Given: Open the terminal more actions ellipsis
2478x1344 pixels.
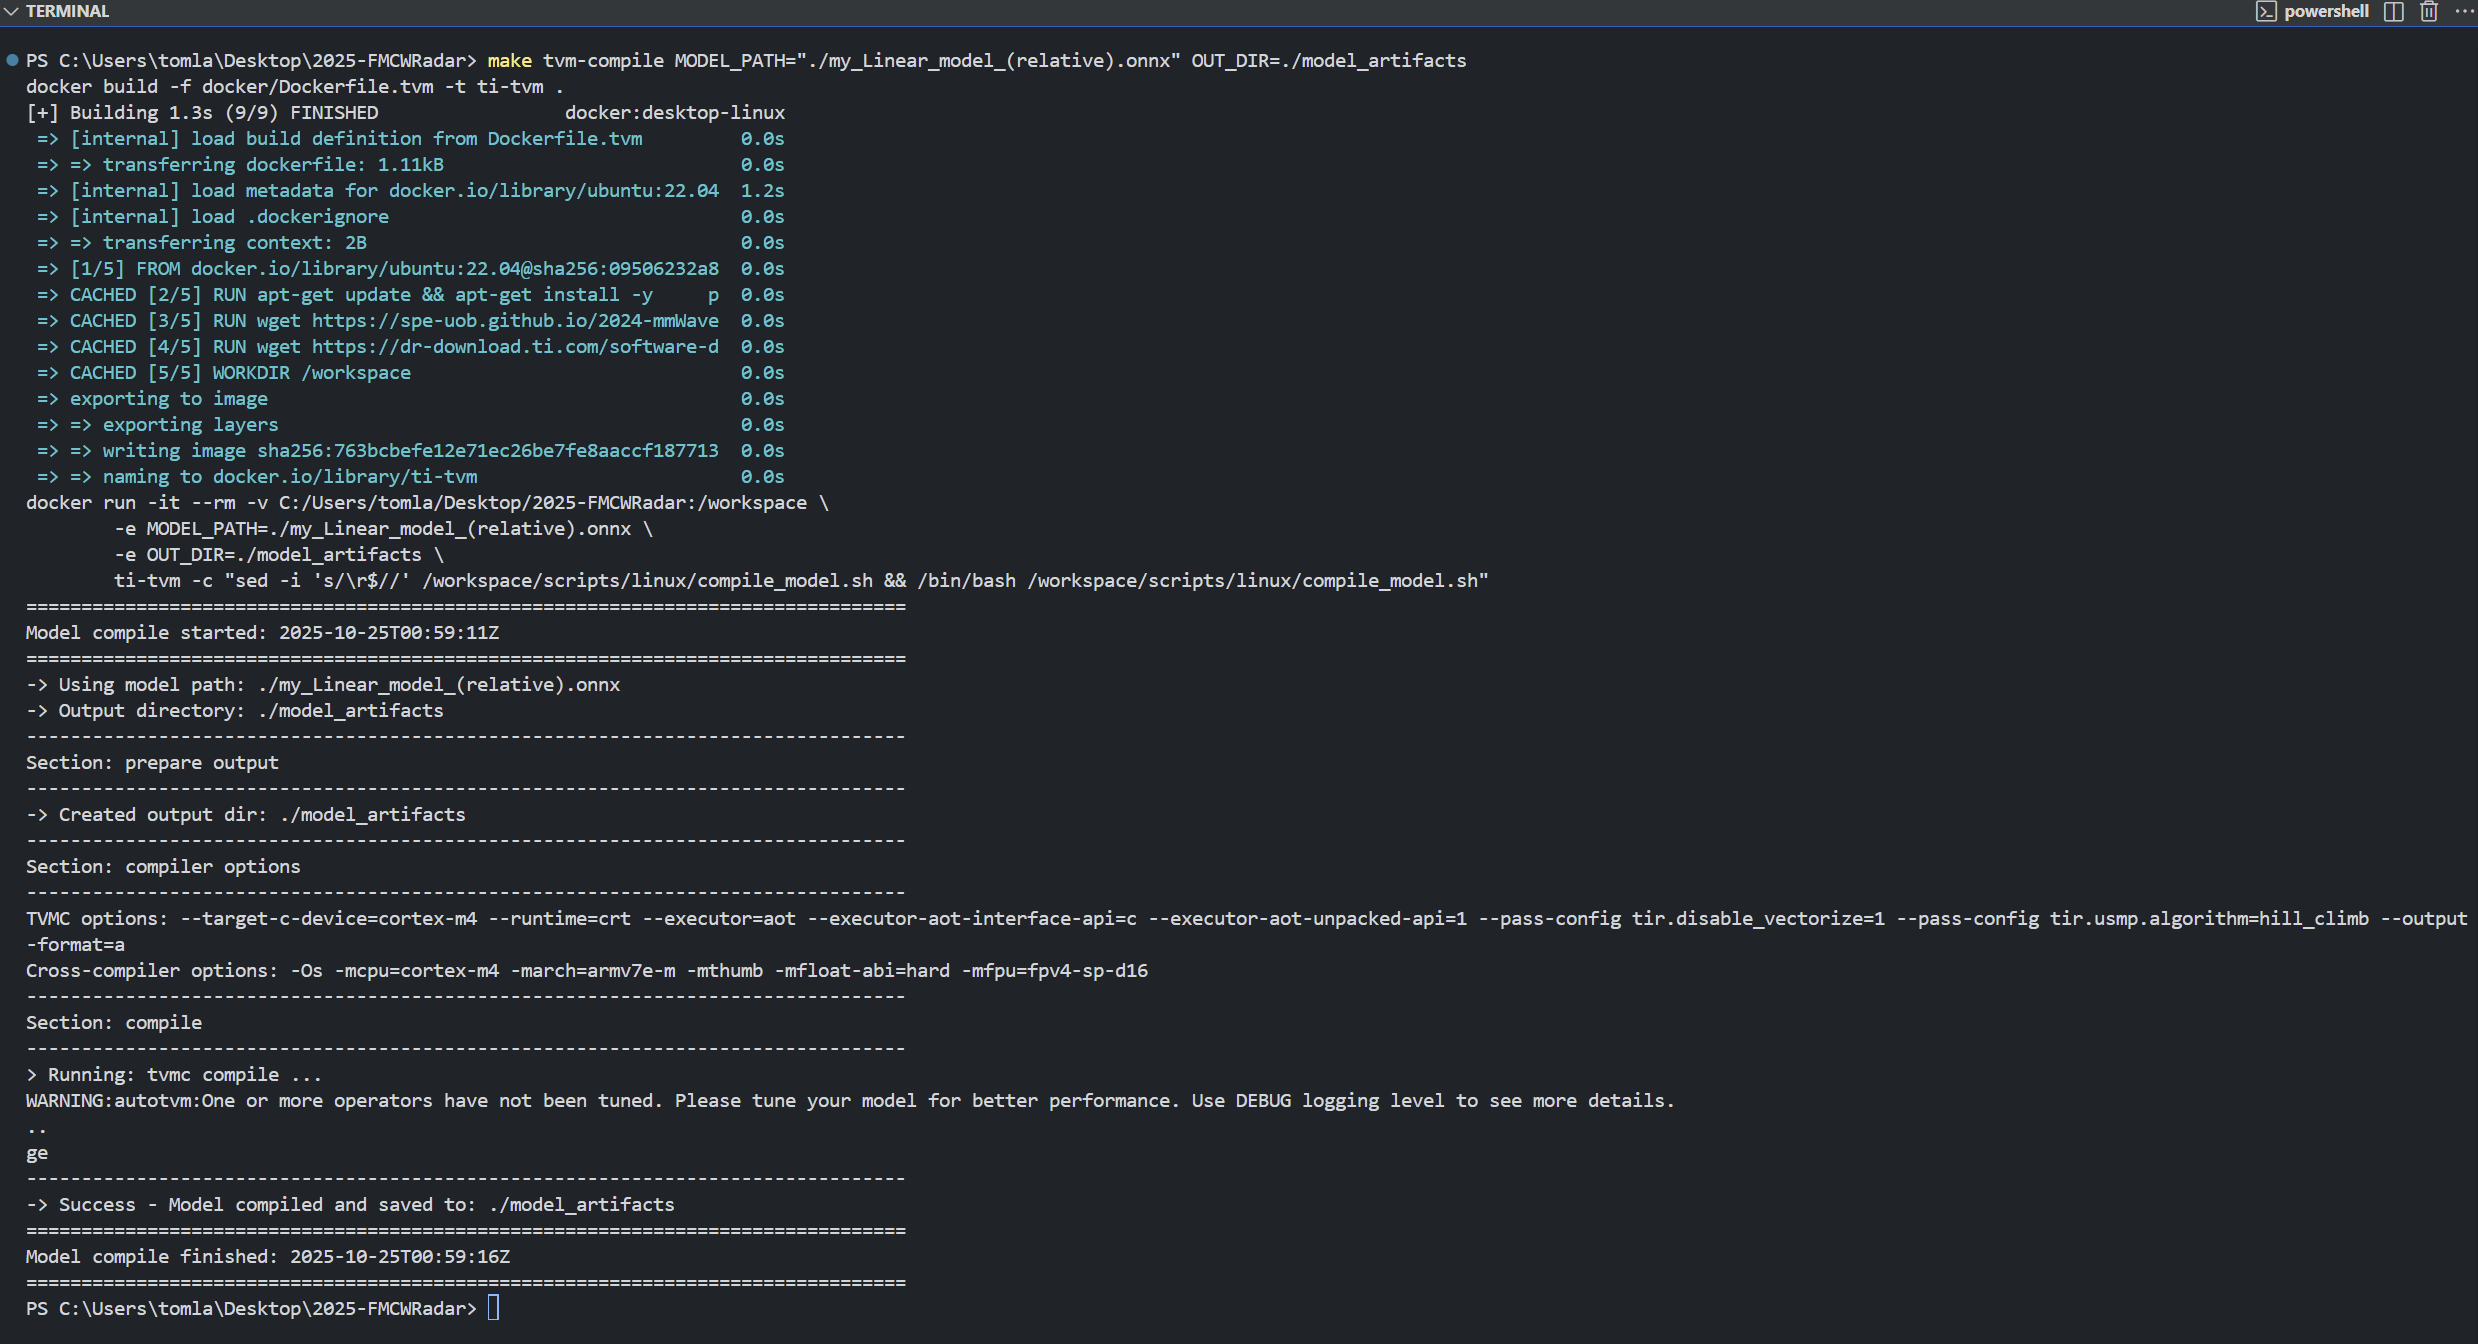Looking at the screenshot, I should [x=2464, y=11].
